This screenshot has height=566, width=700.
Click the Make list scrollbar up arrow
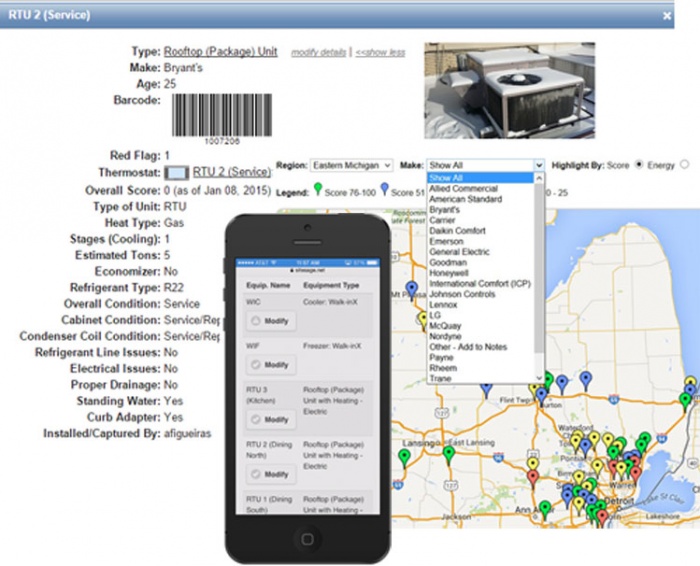click(x=539, y=179)
